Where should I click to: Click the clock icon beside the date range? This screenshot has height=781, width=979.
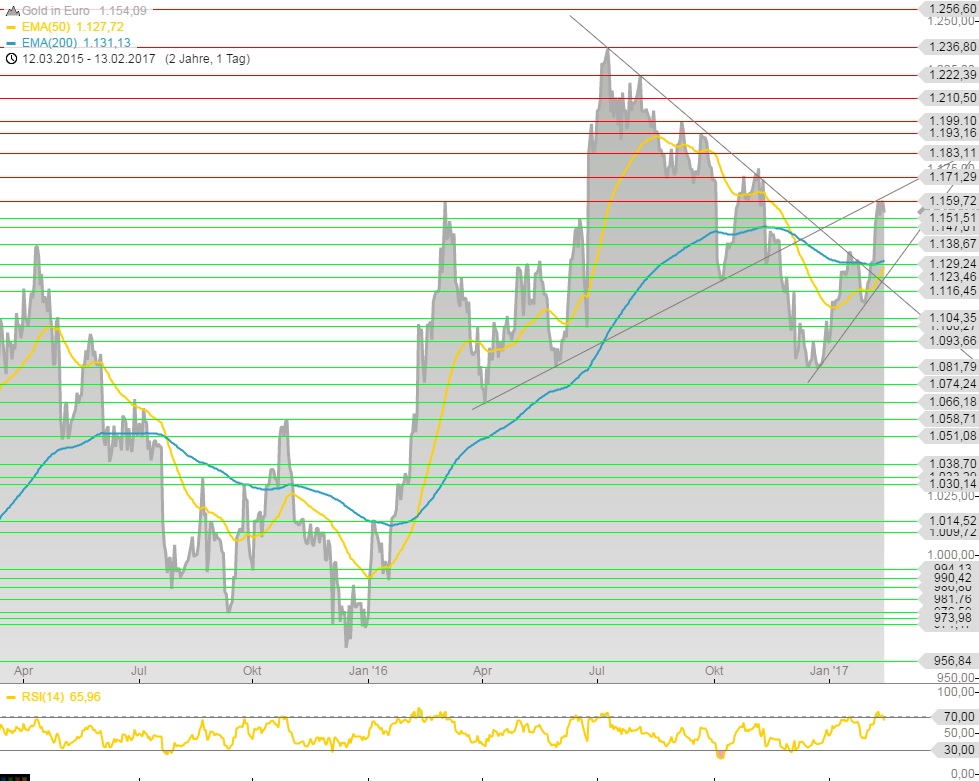(11, 59)
